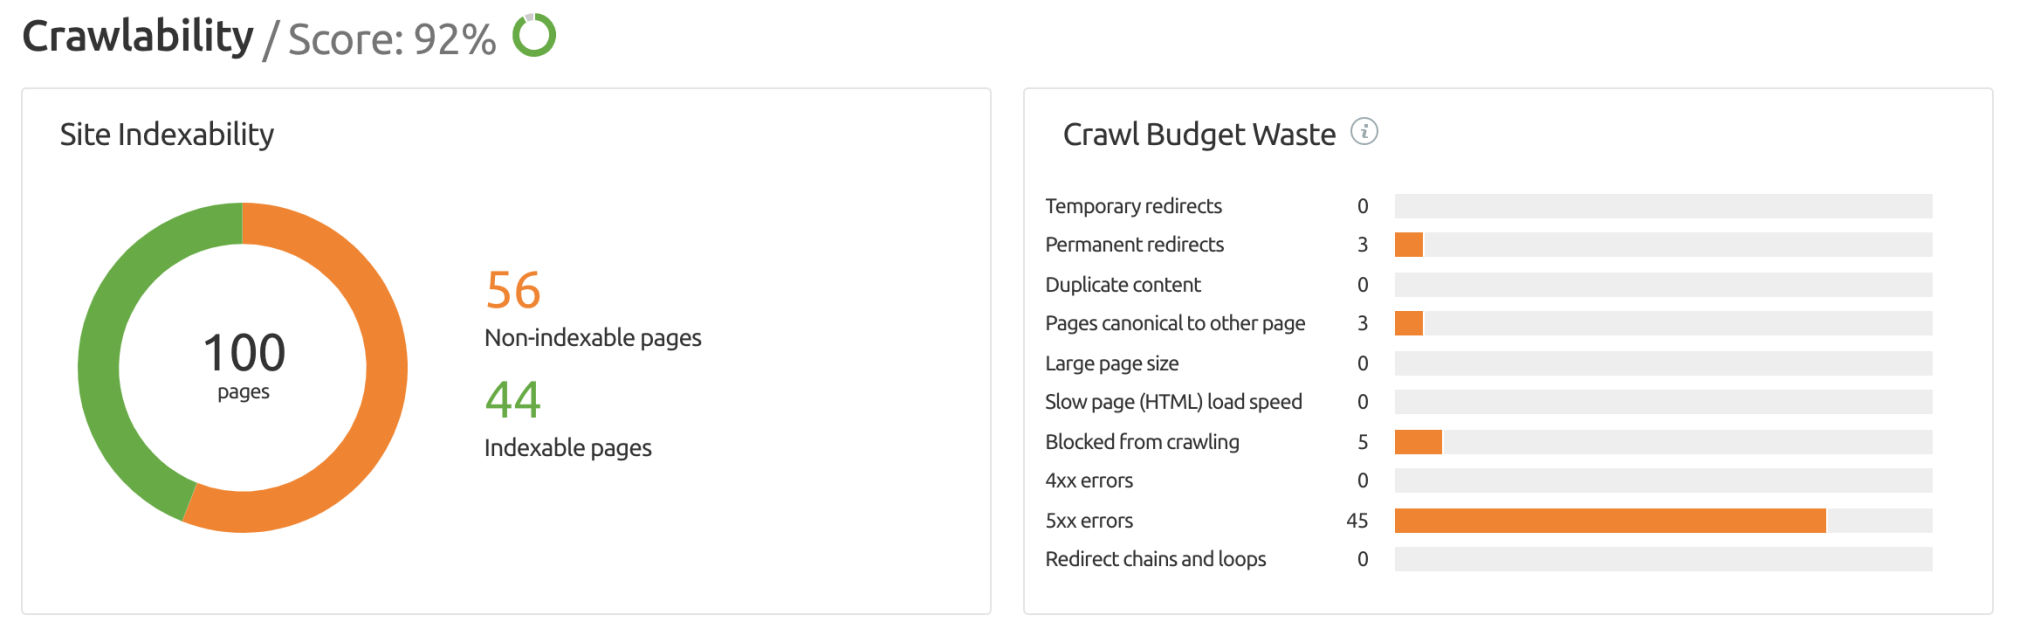Open Redirect chains and loops row
This screenshot has height=629, width=2020.
pyautogui.click(x=1488, y=559)
